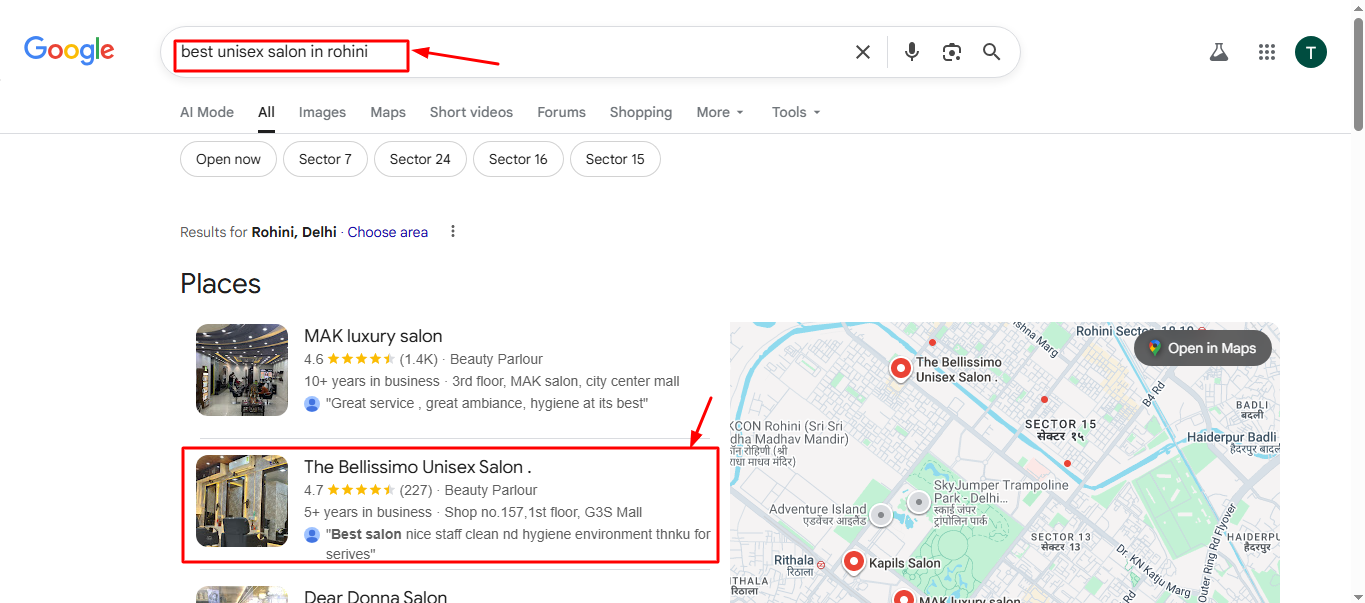
Task: Clear the search box with X icon
Action: [862, 52]
